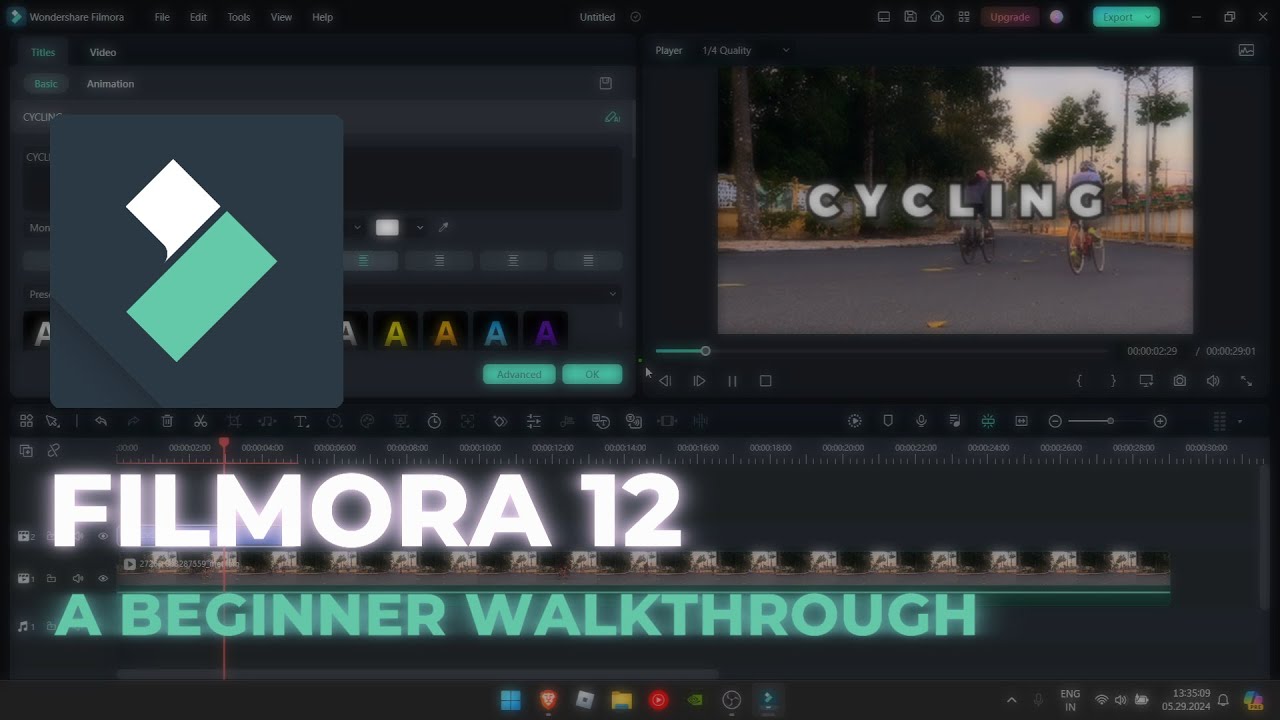Add a keyframe with the diamond icon
This screenshot has height=720, width=1280.
coord(500,422)
